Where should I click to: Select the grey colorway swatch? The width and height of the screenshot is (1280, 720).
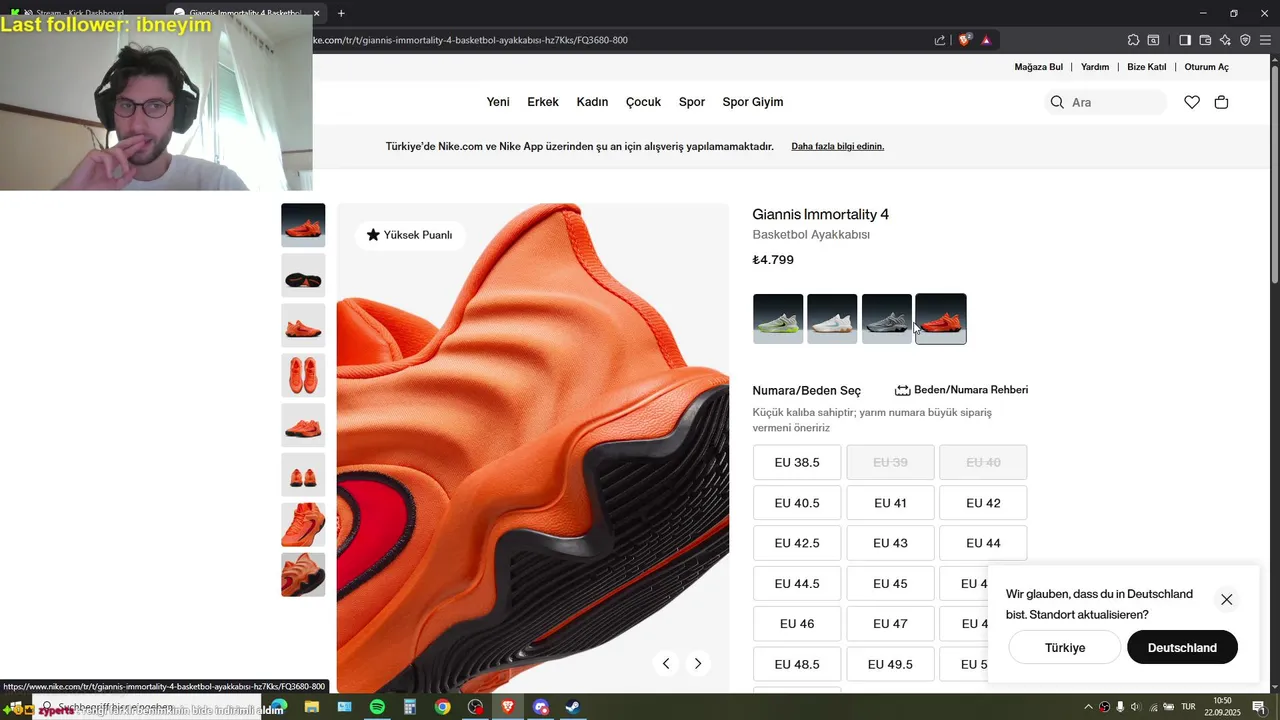[887, 319]
